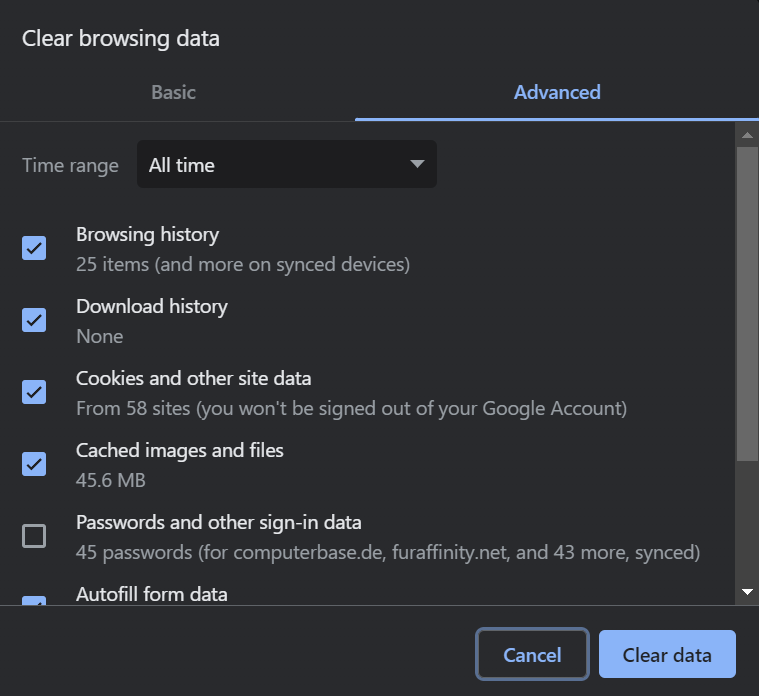
Task: Click the vertical scrollbar thumb
Action: point(747,300)
